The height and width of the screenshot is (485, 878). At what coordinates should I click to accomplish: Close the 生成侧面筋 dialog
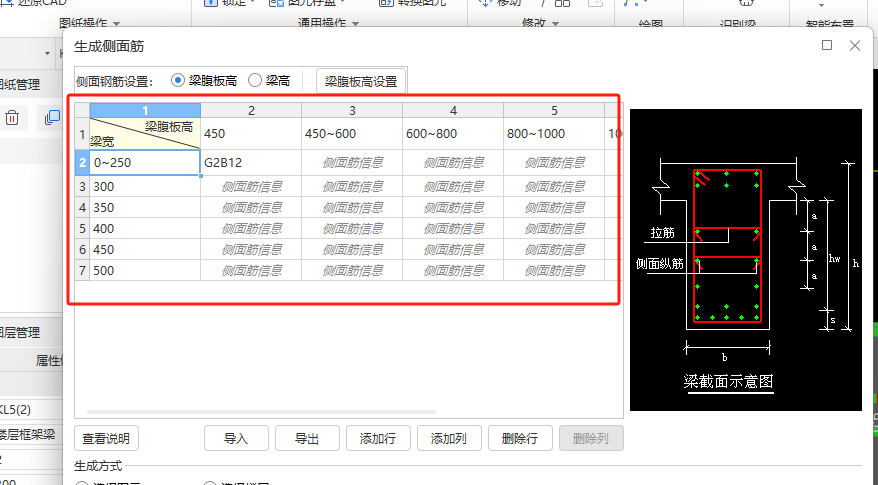point(854,45)
